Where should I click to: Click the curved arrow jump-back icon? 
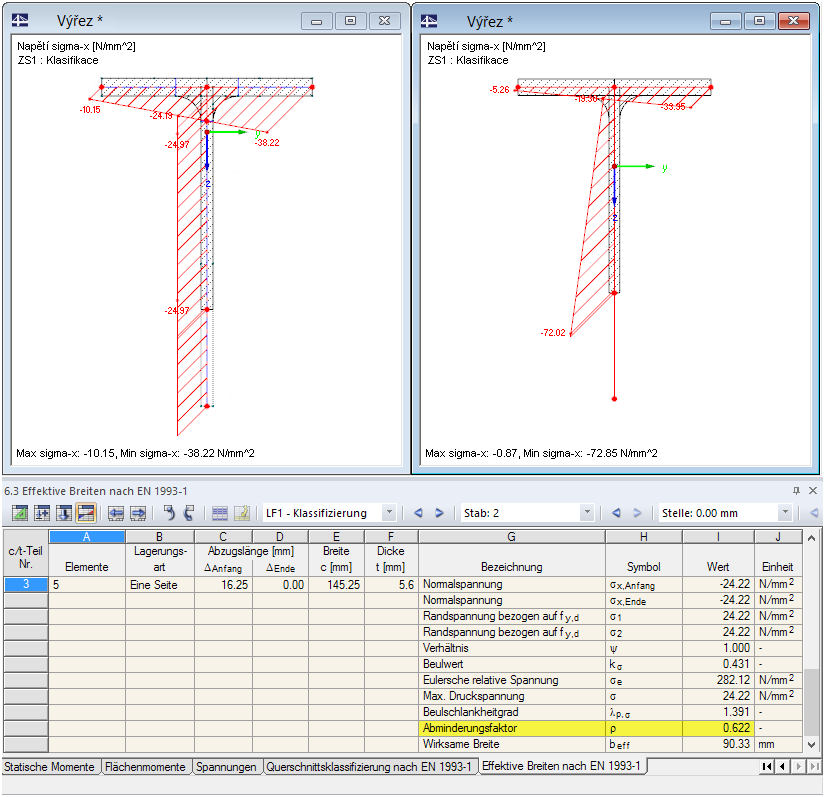click(x=168, y=512)
